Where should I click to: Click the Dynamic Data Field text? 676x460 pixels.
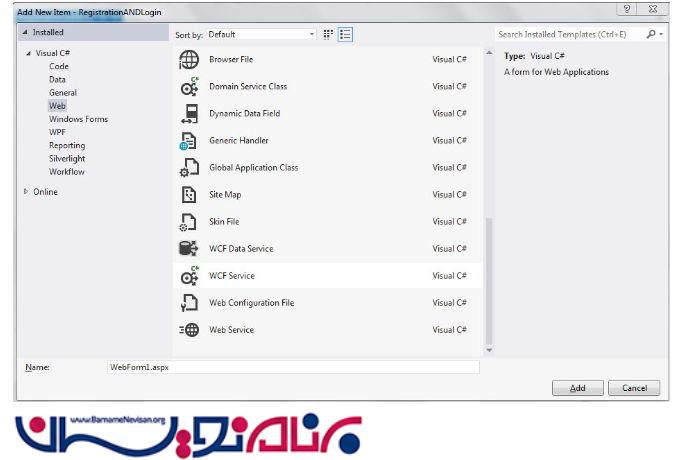[244, 113]
